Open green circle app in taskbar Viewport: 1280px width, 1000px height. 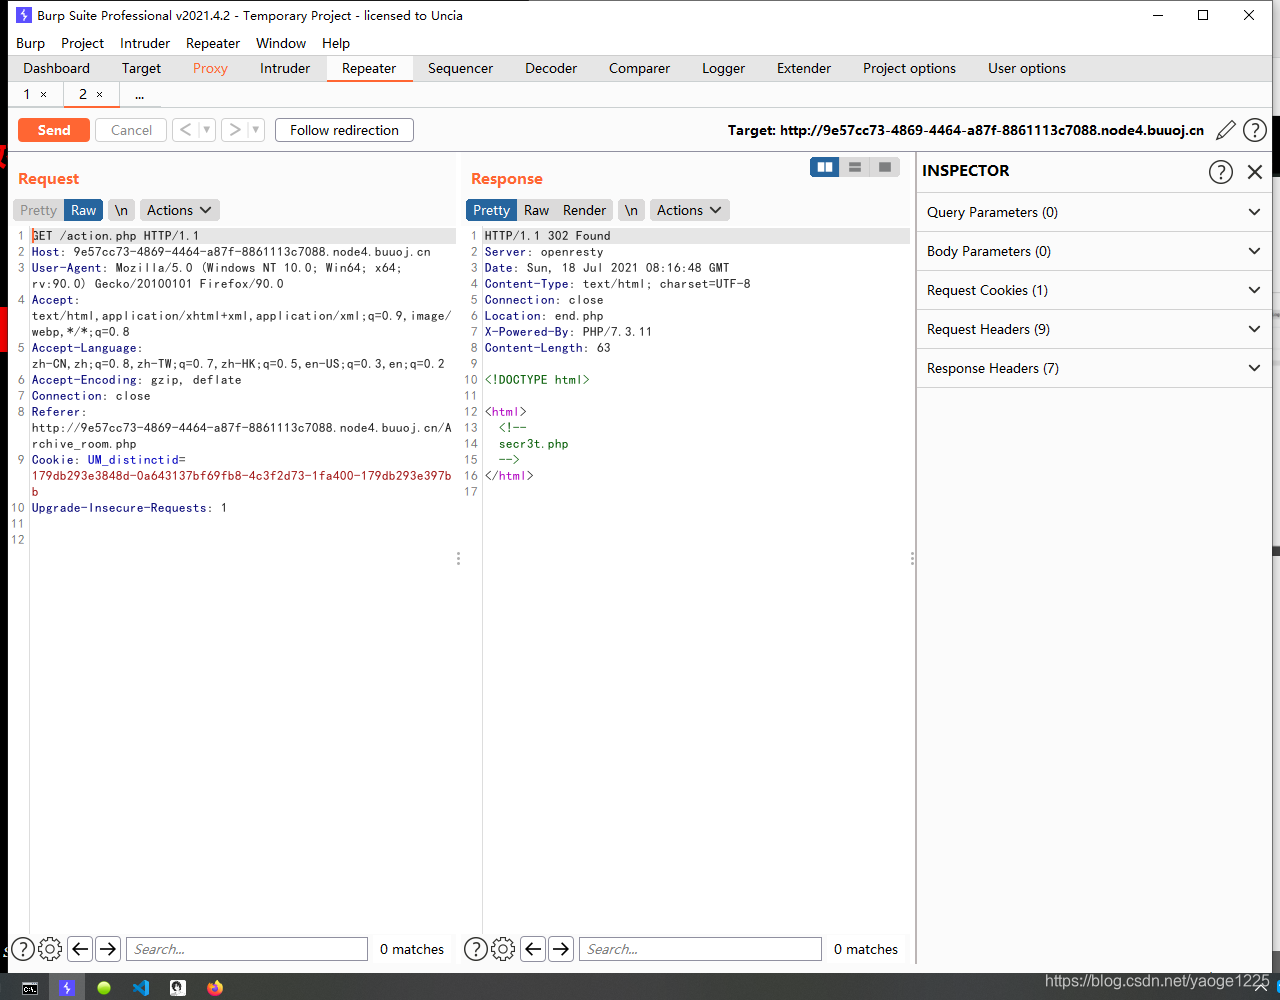[104, 988]
